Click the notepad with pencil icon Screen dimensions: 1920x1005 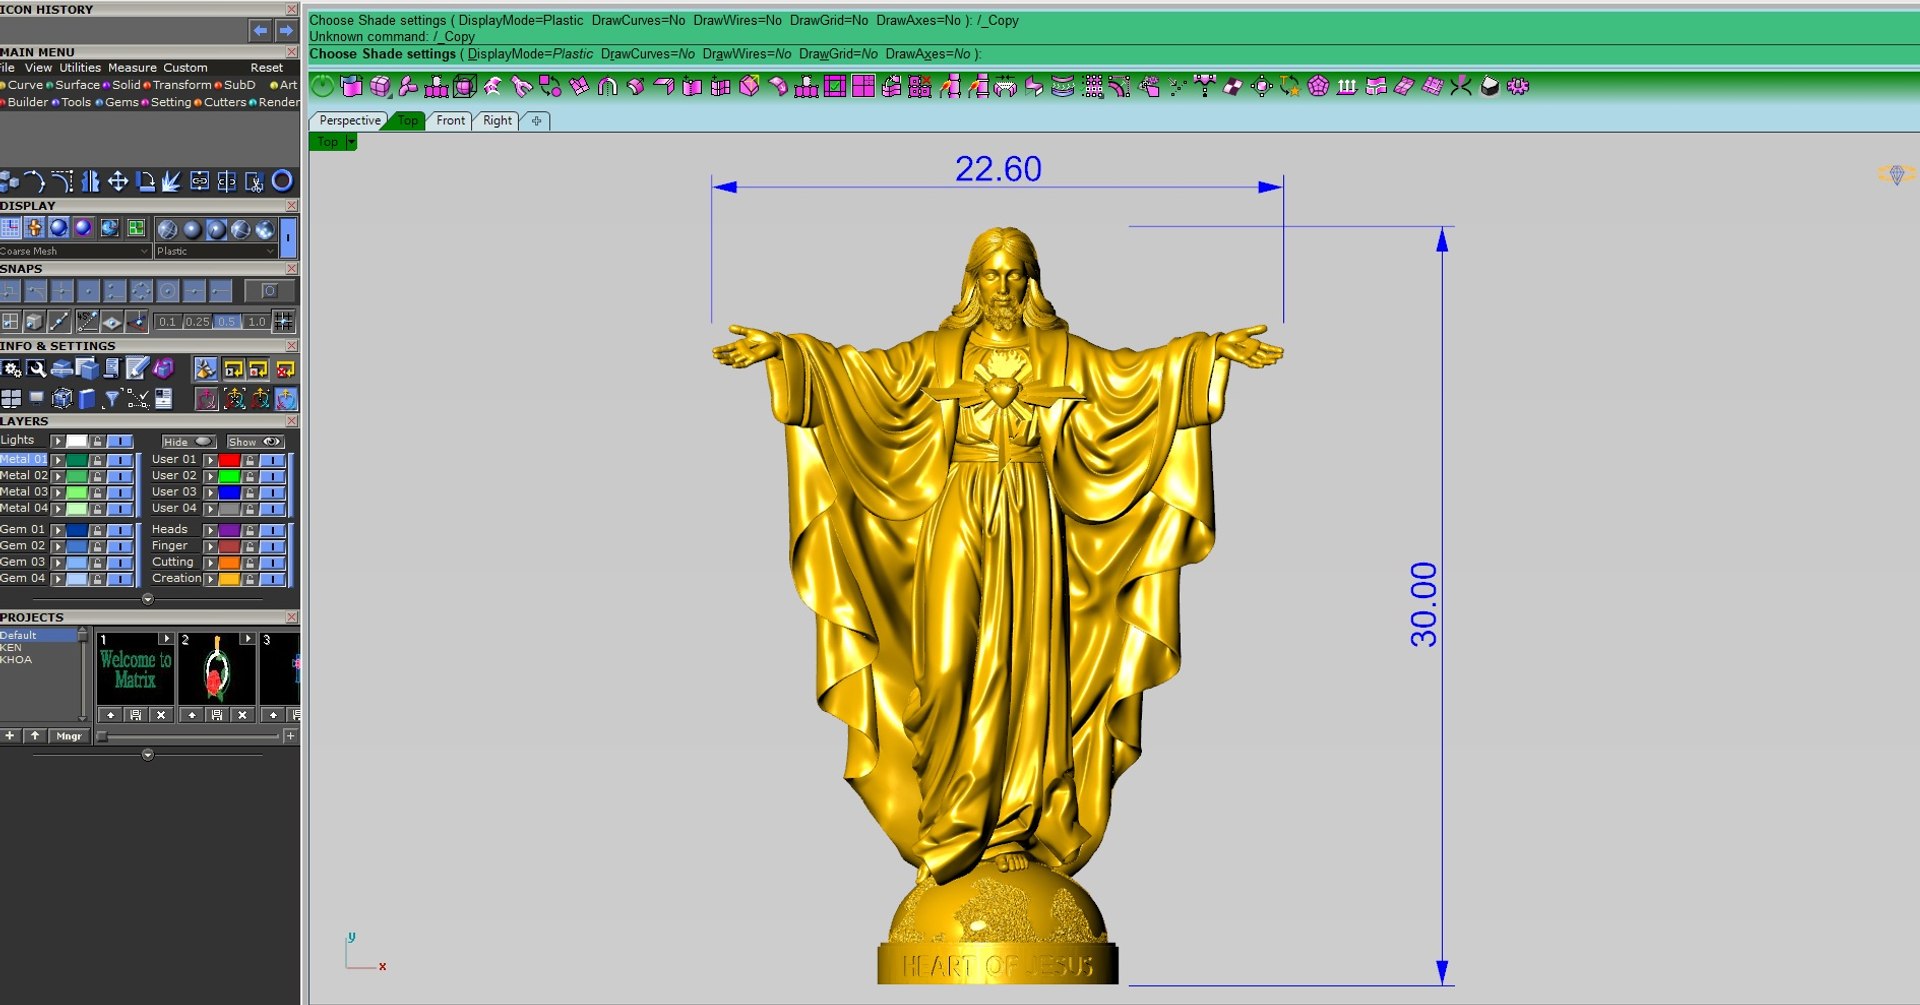[x=138, y=369]
